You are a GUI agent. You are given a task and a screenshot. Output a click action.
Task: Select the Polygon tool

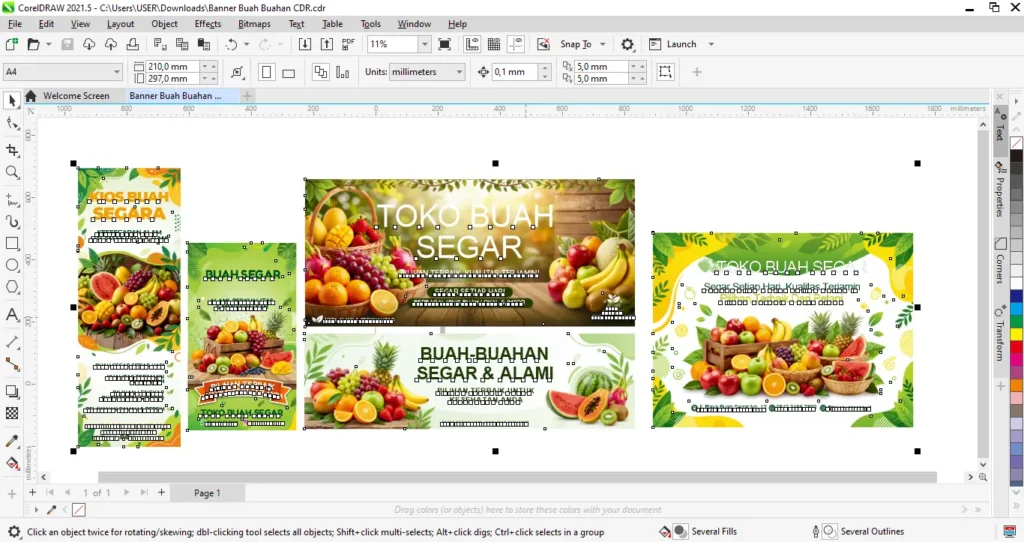click(x=12, y=287)
